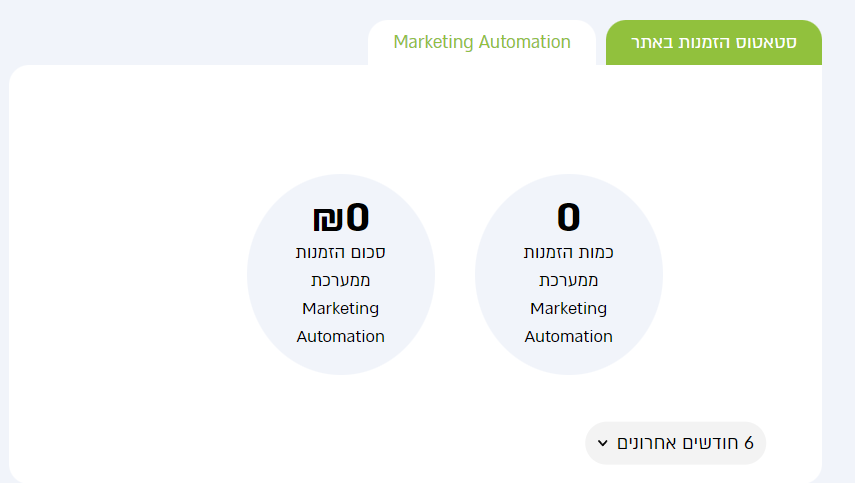The height and width of the screenshot is (483, 855).
Task: Click the ממערכת line under סכום הזמנות
Action: point(341,281)
